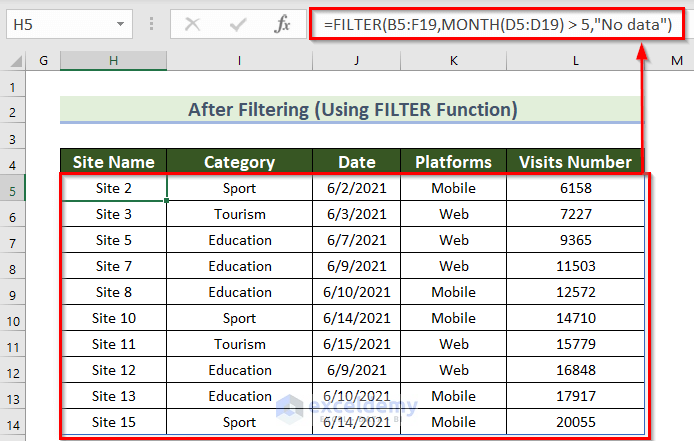Viewport: 694px width, 441px height.
Task: Click the Visits Number header cell
Action: (x=575, y=162)
